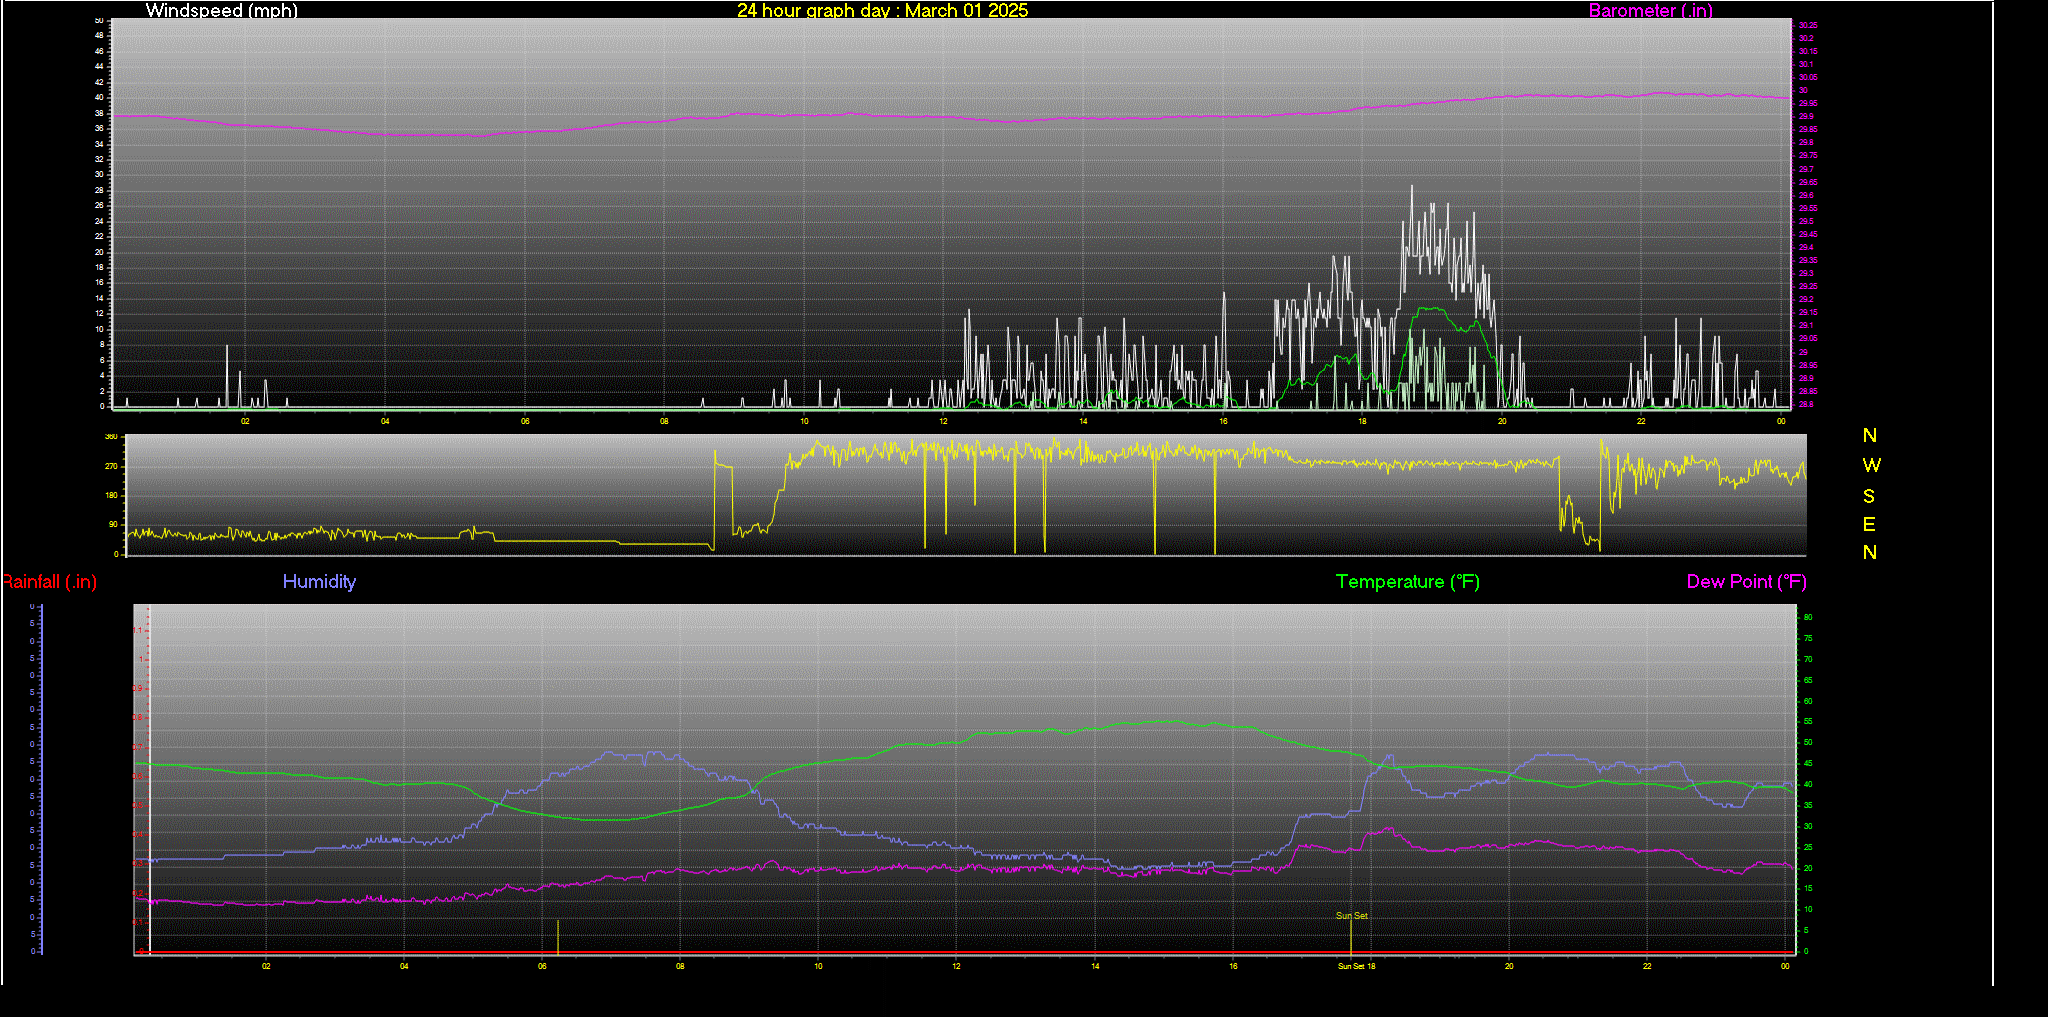Click the '08' hour tick under the temperature chart
2048x1017 pixels.
[680, 966]
